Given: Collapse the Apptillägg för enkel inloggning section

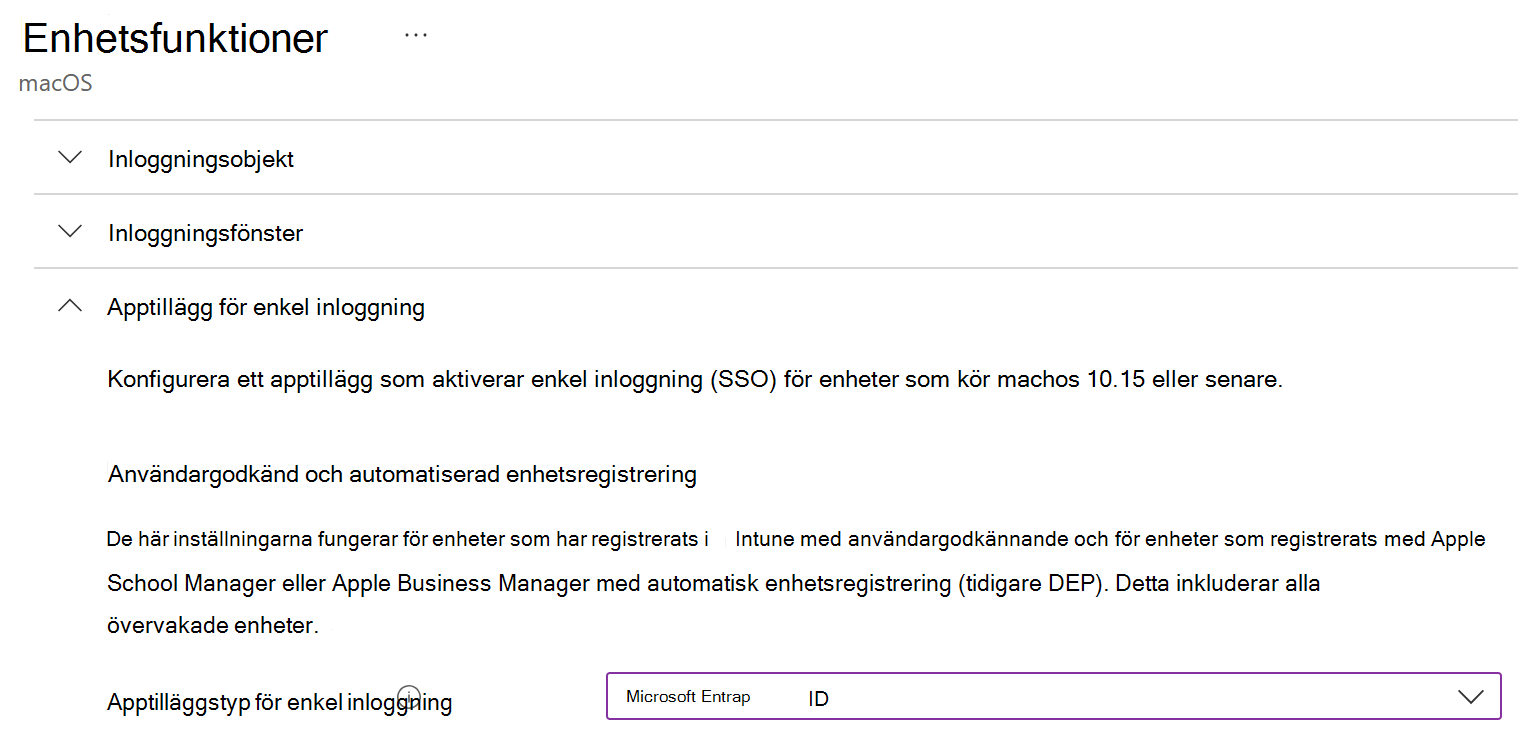Looking at the screenshot, I should point(265,306).
